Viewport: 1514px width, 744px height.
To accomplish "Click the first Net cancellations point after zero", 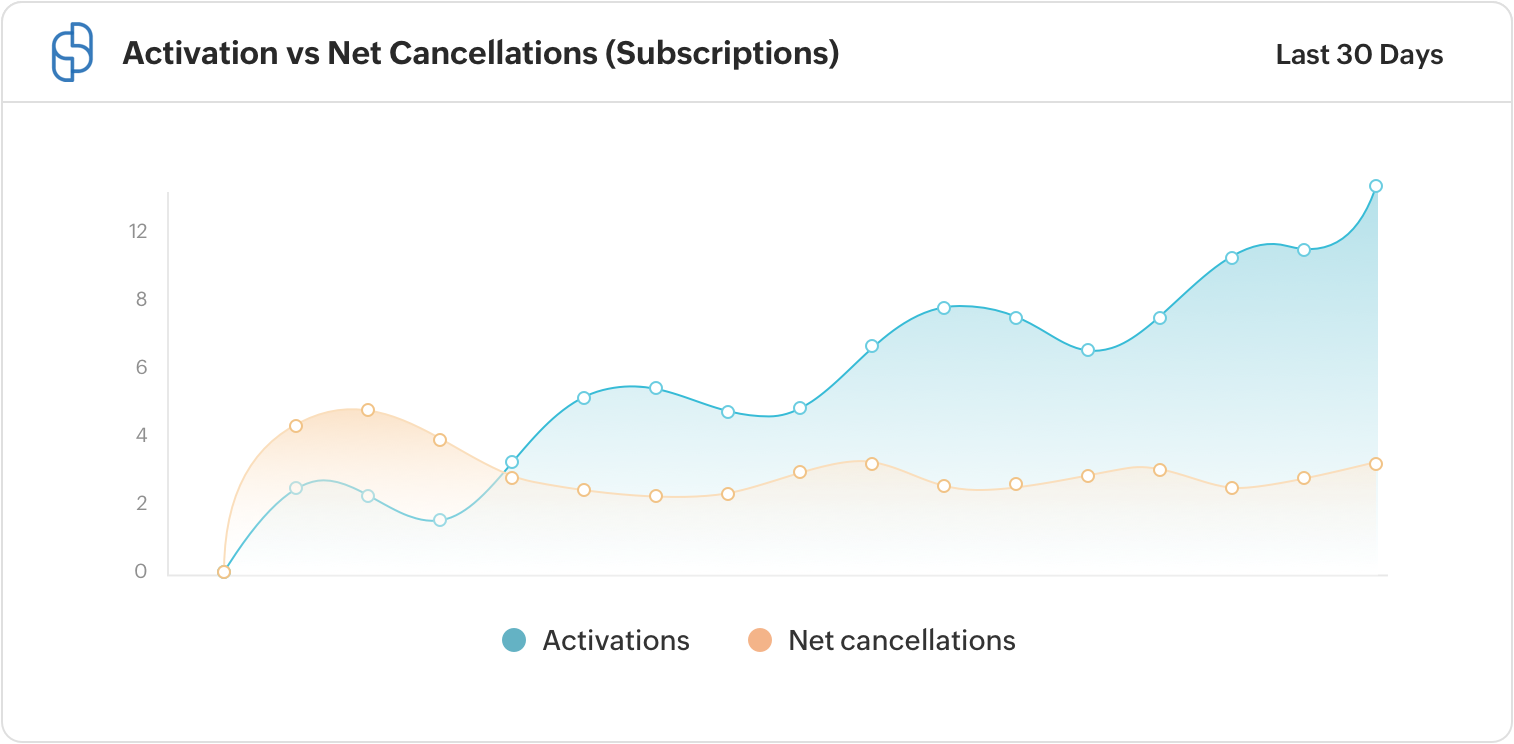I will (x=296, y=426).
